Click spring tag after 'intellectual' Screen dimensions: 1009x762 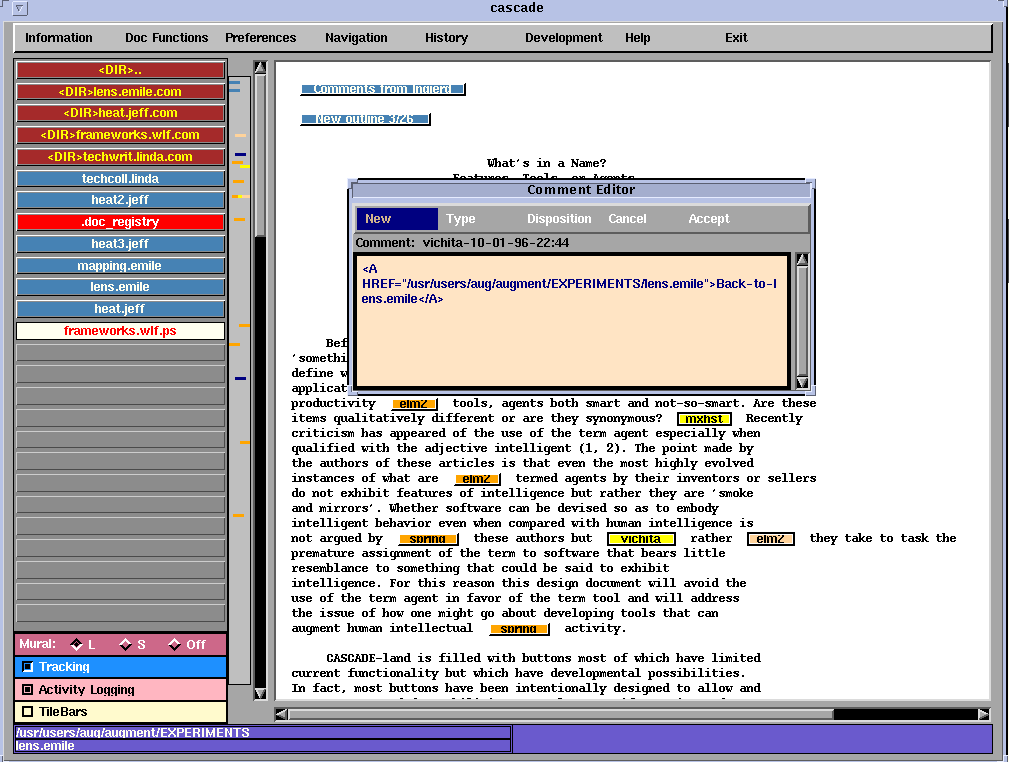[519, 629]
